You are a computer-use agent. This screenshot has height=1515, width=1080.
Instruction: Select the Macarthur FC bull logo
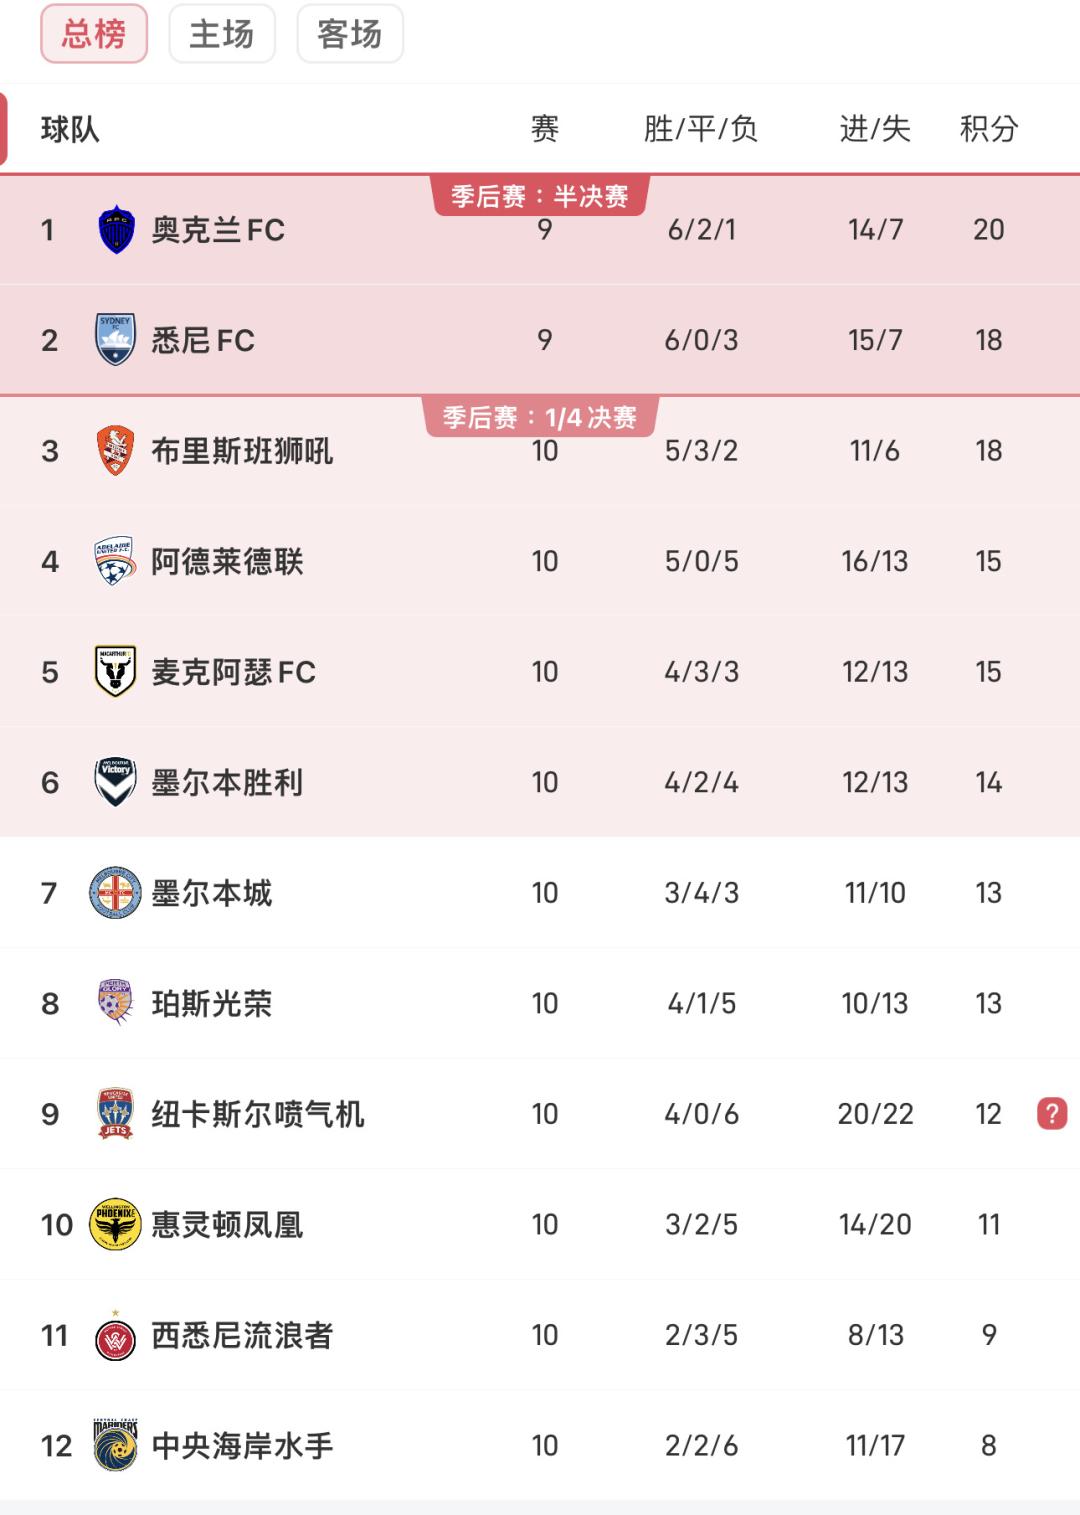pyautogui.click(x=116, y=672)
